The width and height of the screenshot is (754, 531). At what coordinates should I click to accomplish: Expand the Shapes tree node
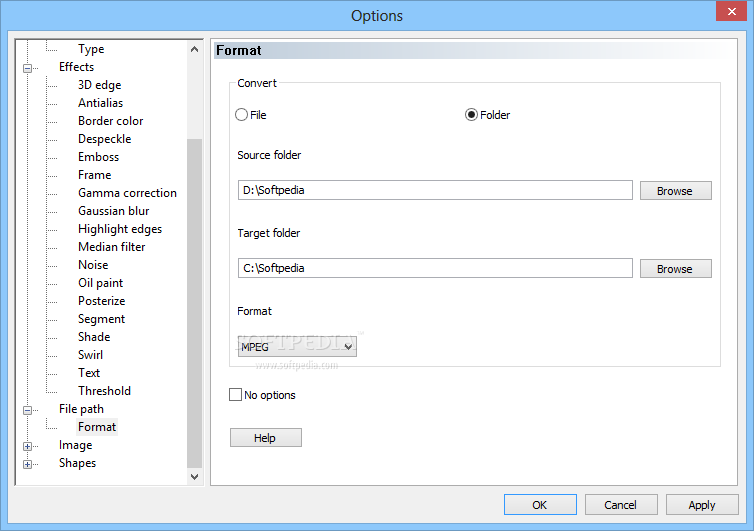click(27, 464)
